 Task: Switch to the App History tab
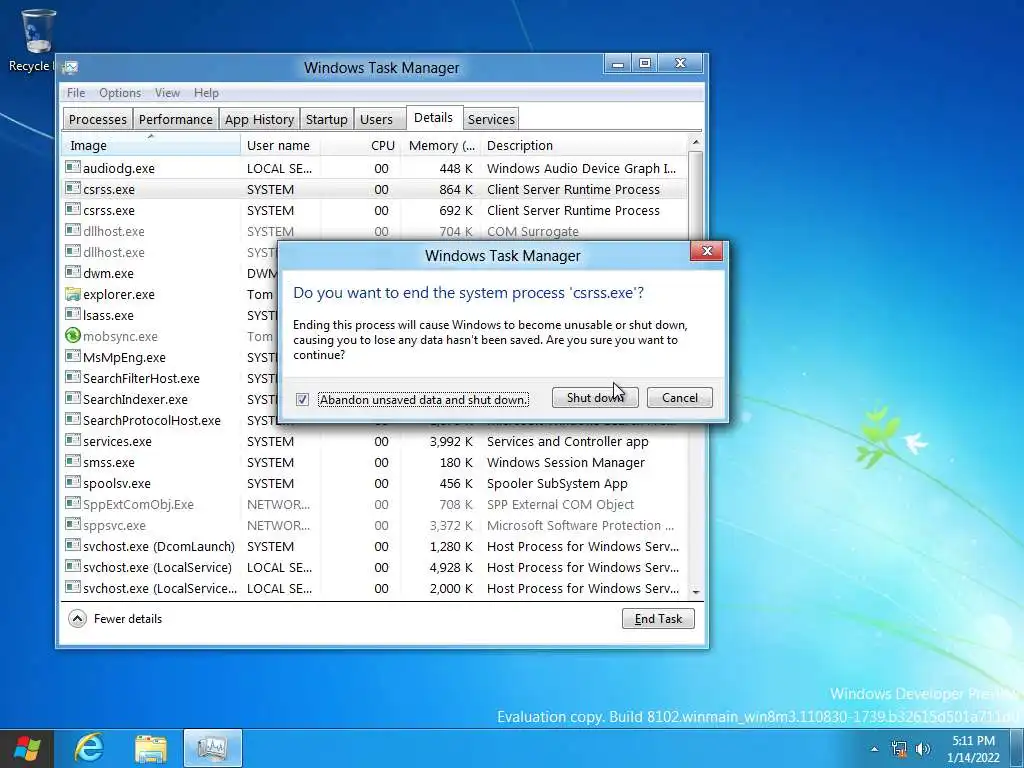pos(259,120)
